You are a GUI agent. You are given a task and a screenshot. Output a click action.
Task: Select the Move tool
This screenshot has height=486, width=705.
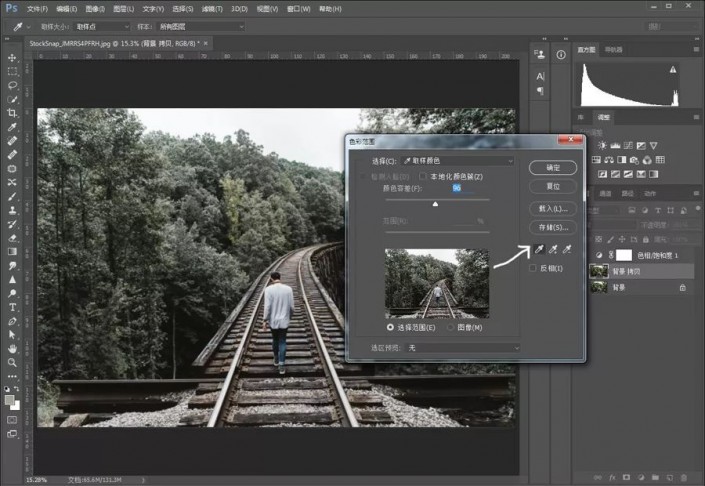coord(12,57)
